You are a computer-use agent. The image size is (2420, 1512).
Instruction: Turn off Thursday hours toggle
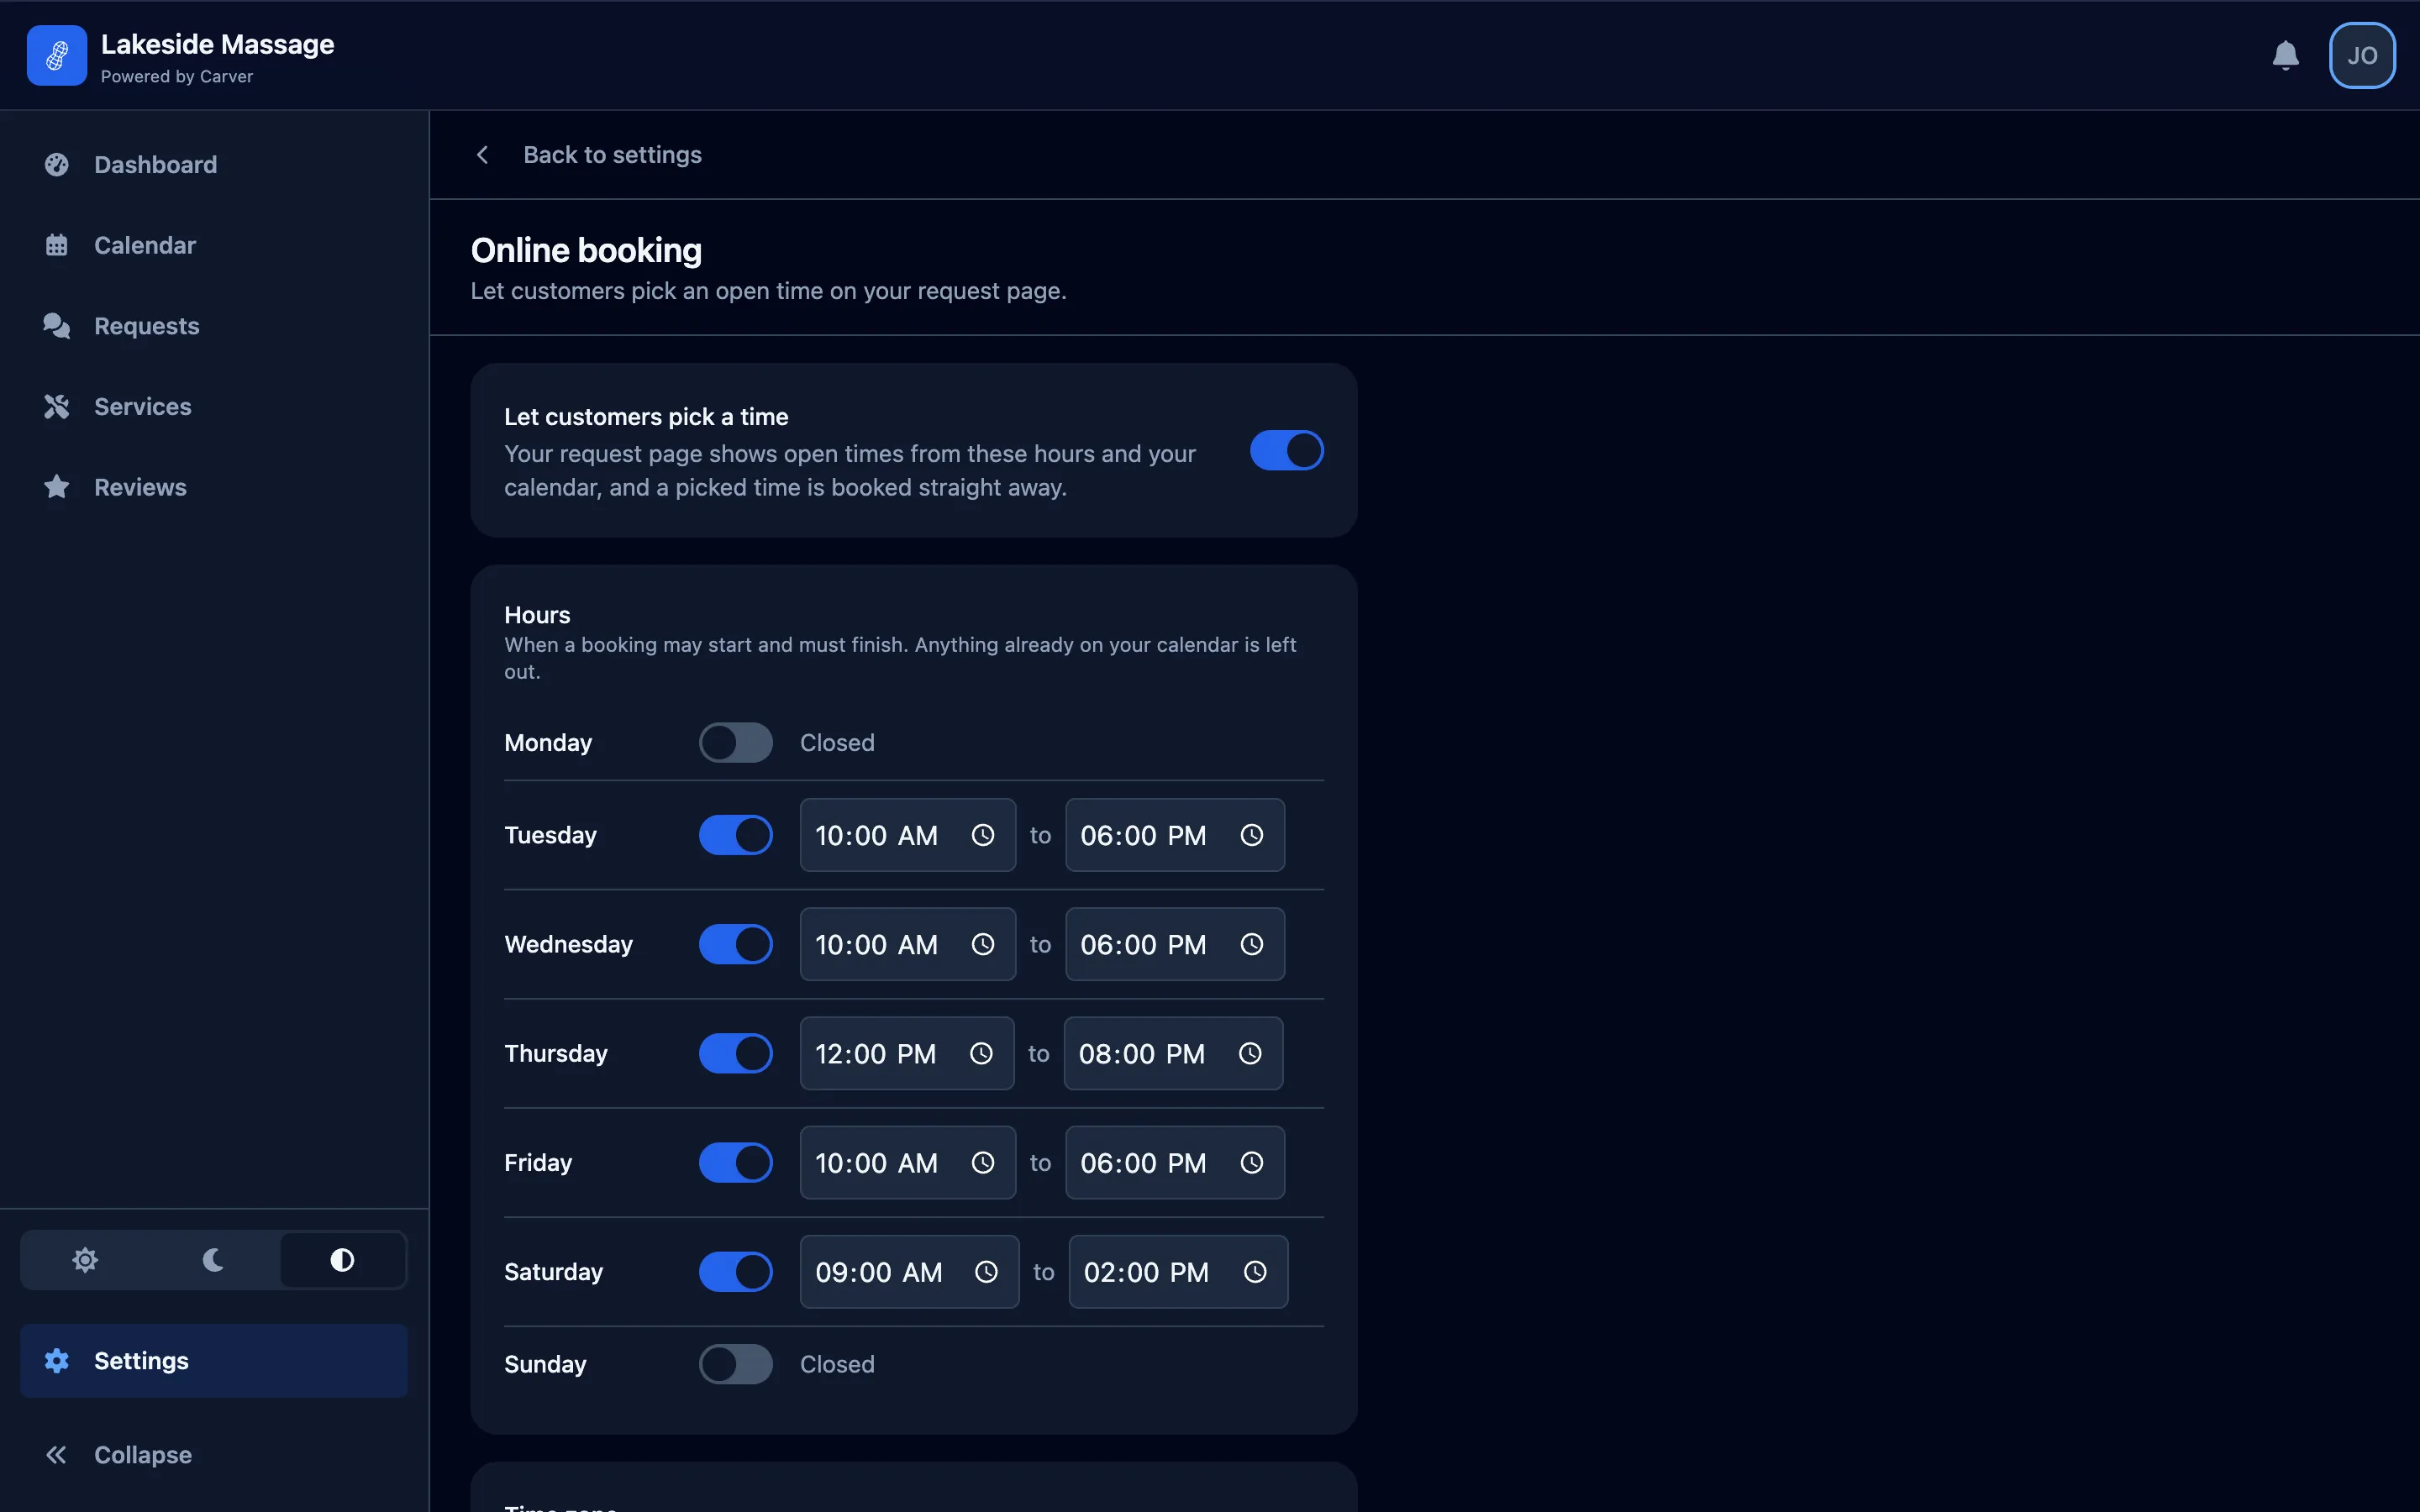point(735,1053)
